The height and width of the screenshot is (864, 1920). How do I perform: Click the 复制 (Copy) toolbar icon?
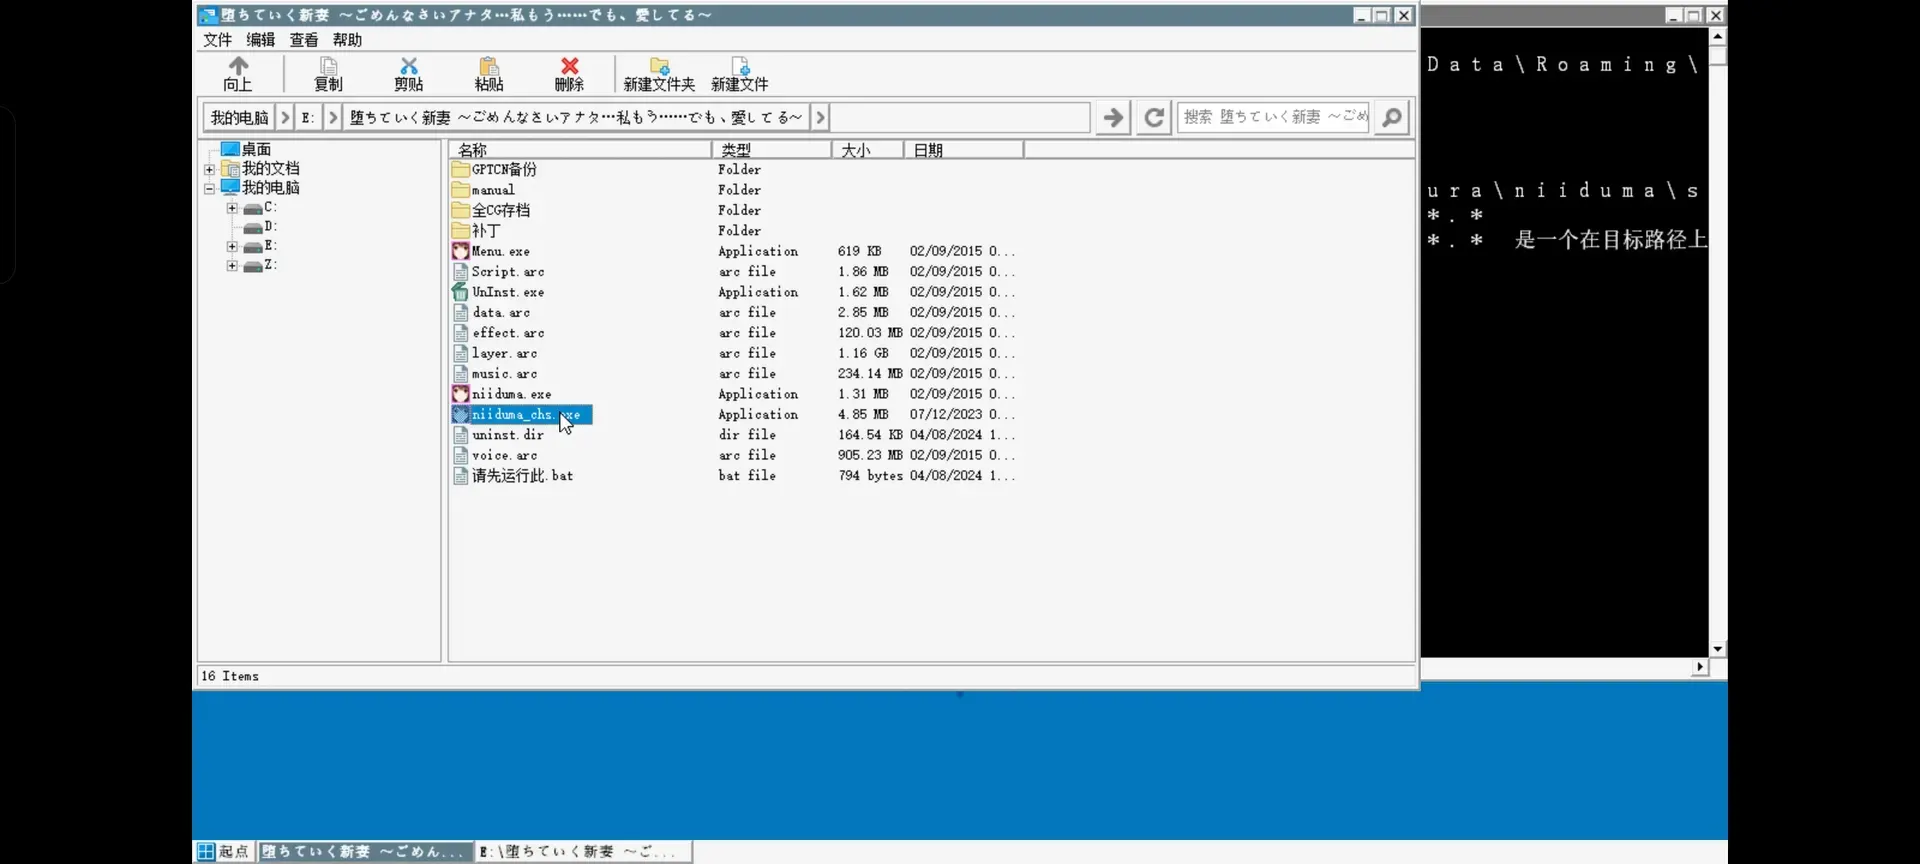coord(328,66)
